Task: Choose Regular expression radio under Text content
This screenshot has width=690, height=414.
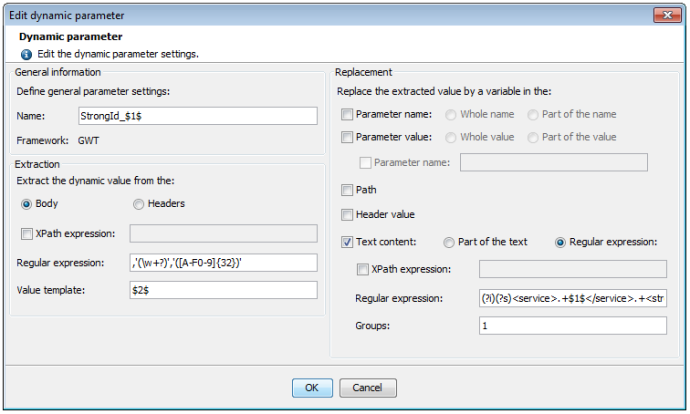Action: [560, 241]
